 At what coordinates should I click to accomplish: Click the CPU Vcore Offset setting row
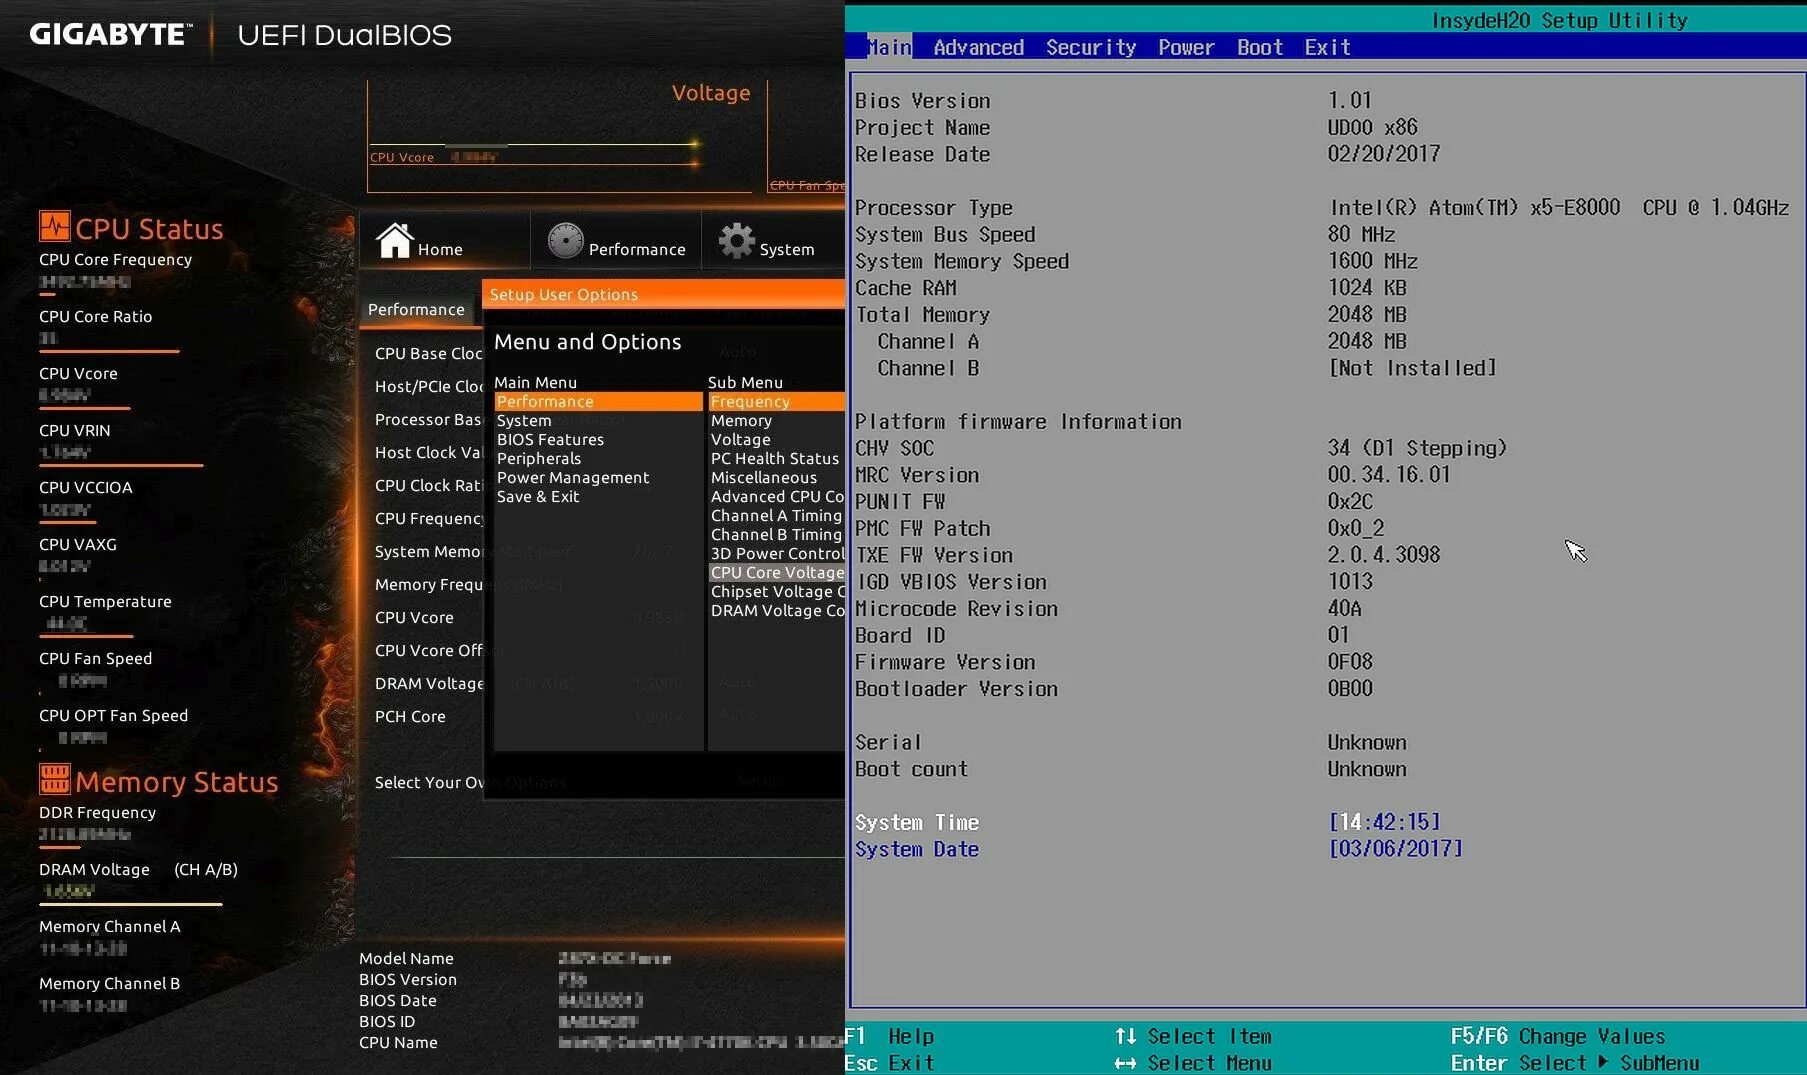428,650
